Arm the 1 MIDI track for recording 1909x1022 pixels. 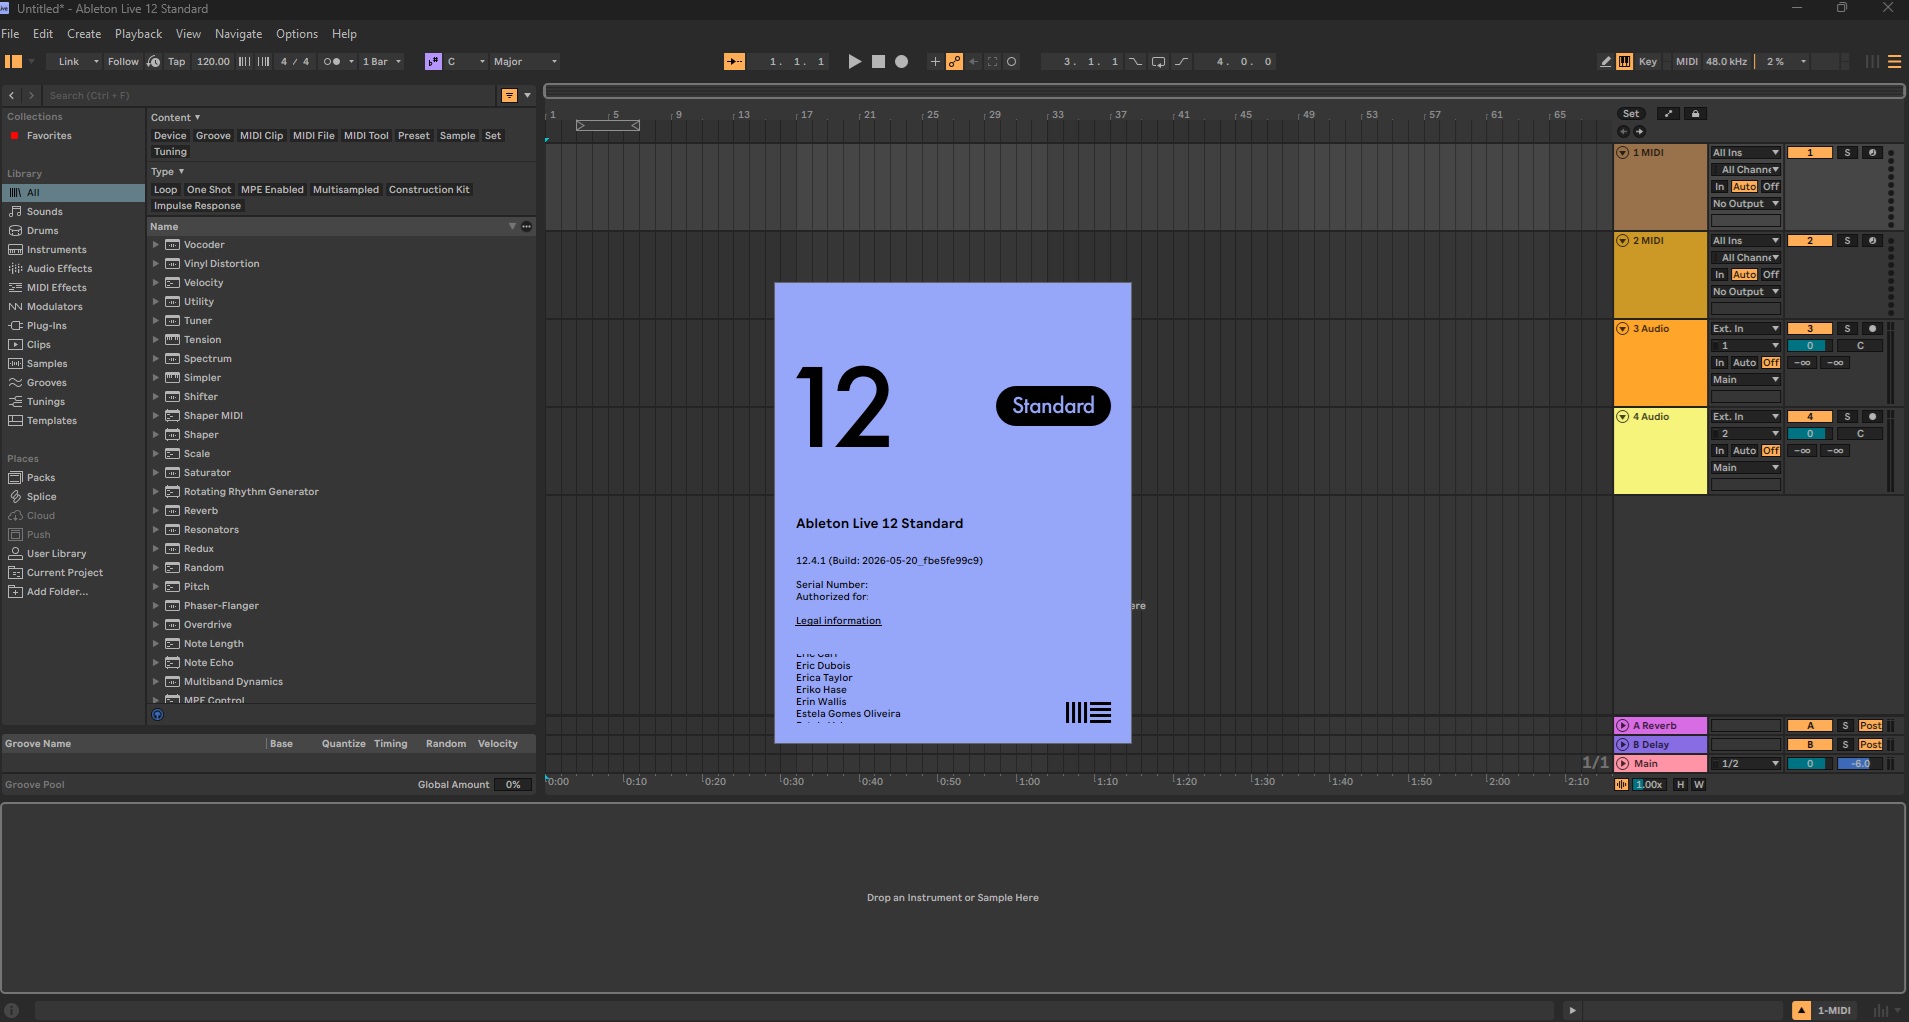click(x=1873, y=153)
